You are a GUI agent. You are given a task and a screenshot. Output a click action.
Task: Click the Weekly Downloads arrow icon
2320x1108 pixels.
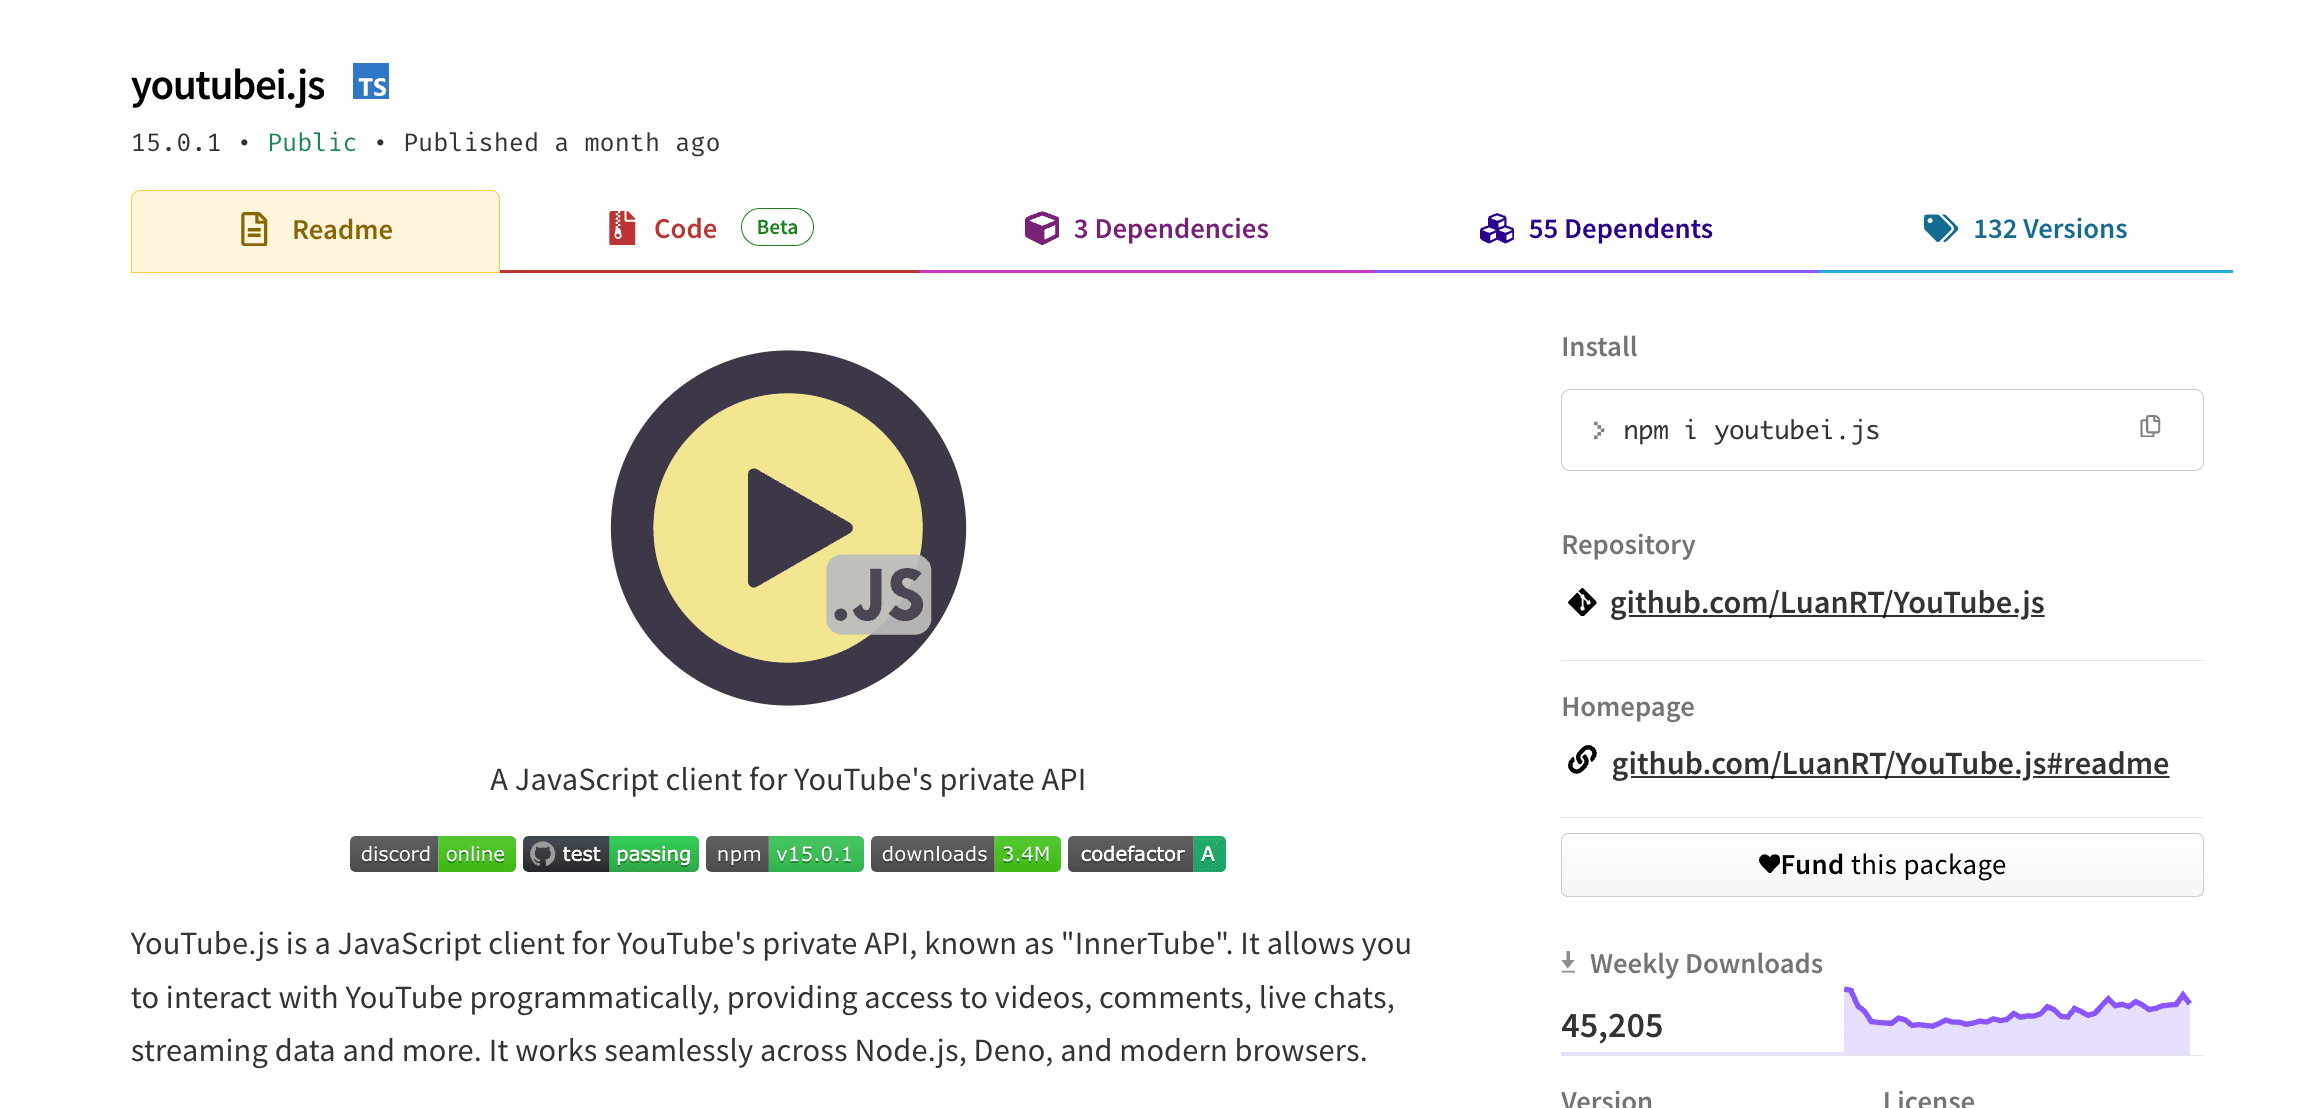pos(1568,962)
